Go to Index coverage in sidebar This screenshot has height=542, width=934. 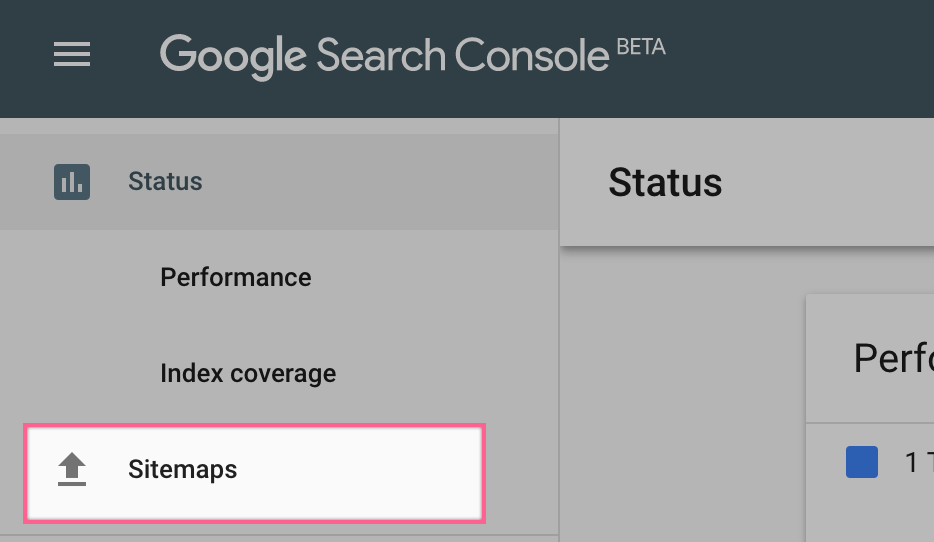247,374
